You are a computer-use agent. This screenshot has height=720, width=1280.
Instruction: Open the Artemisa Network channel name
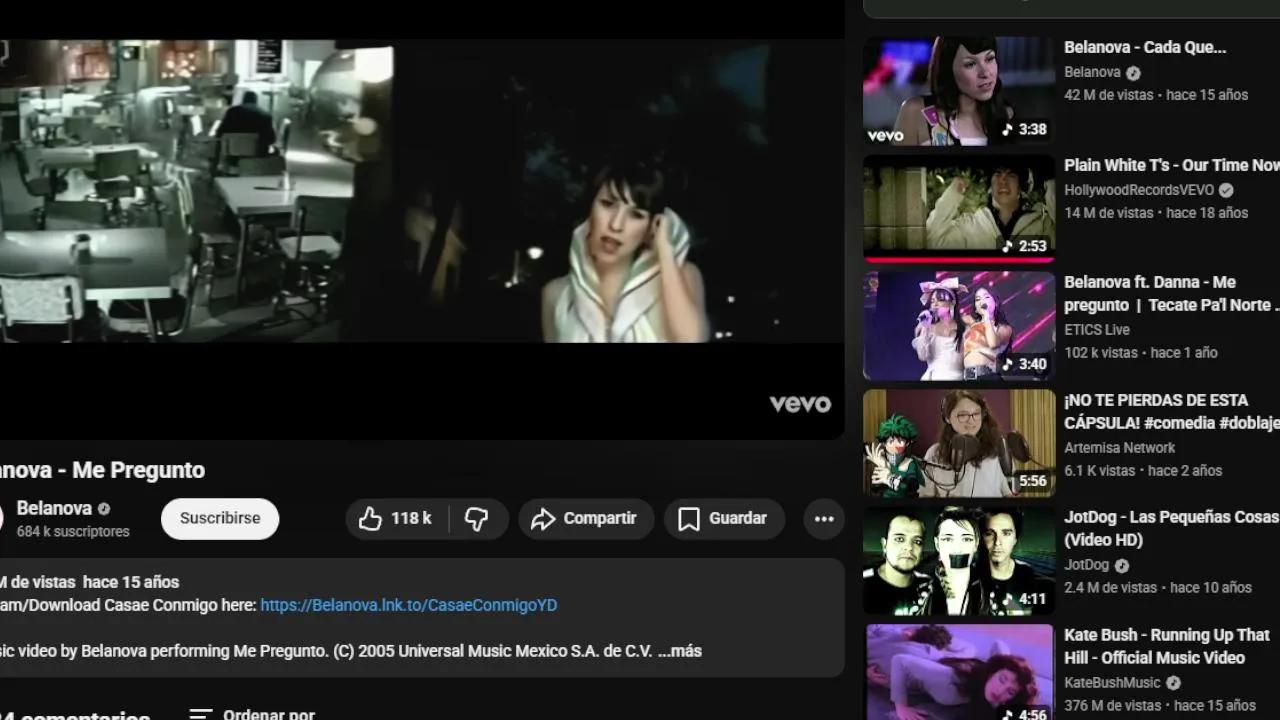point(1120,448)
